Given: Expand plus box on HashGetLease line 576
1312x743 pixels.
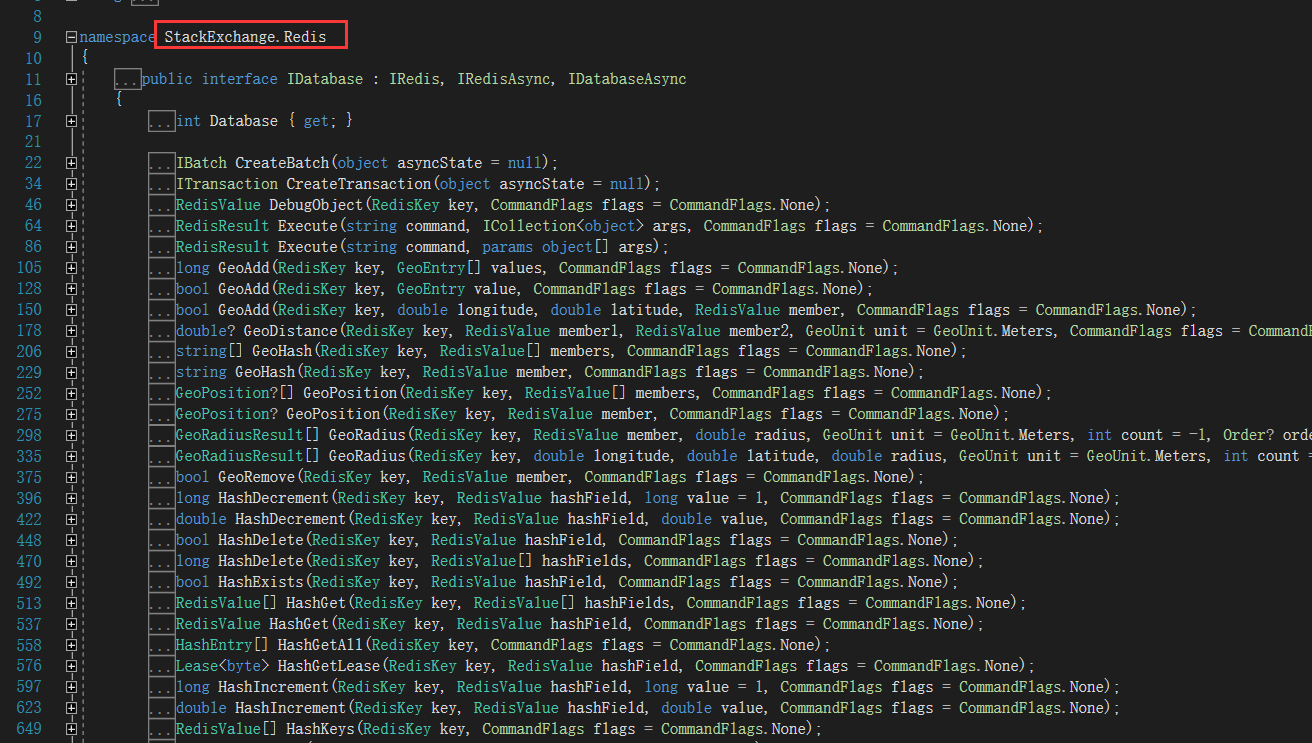Looking at the screenshot, I should [x=71, y=667].
